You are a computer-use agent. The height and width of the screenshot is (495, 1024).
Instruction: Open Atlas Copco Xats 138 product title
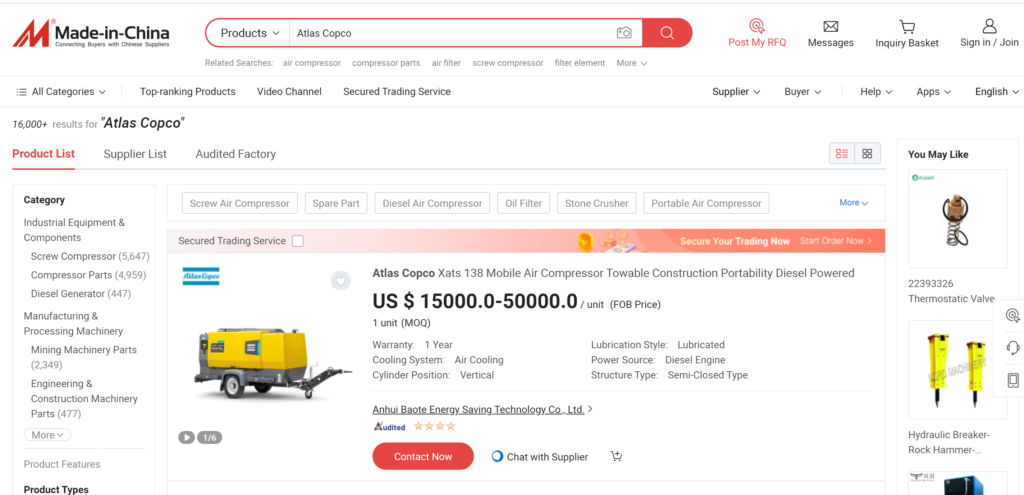[x=613, y=273]
